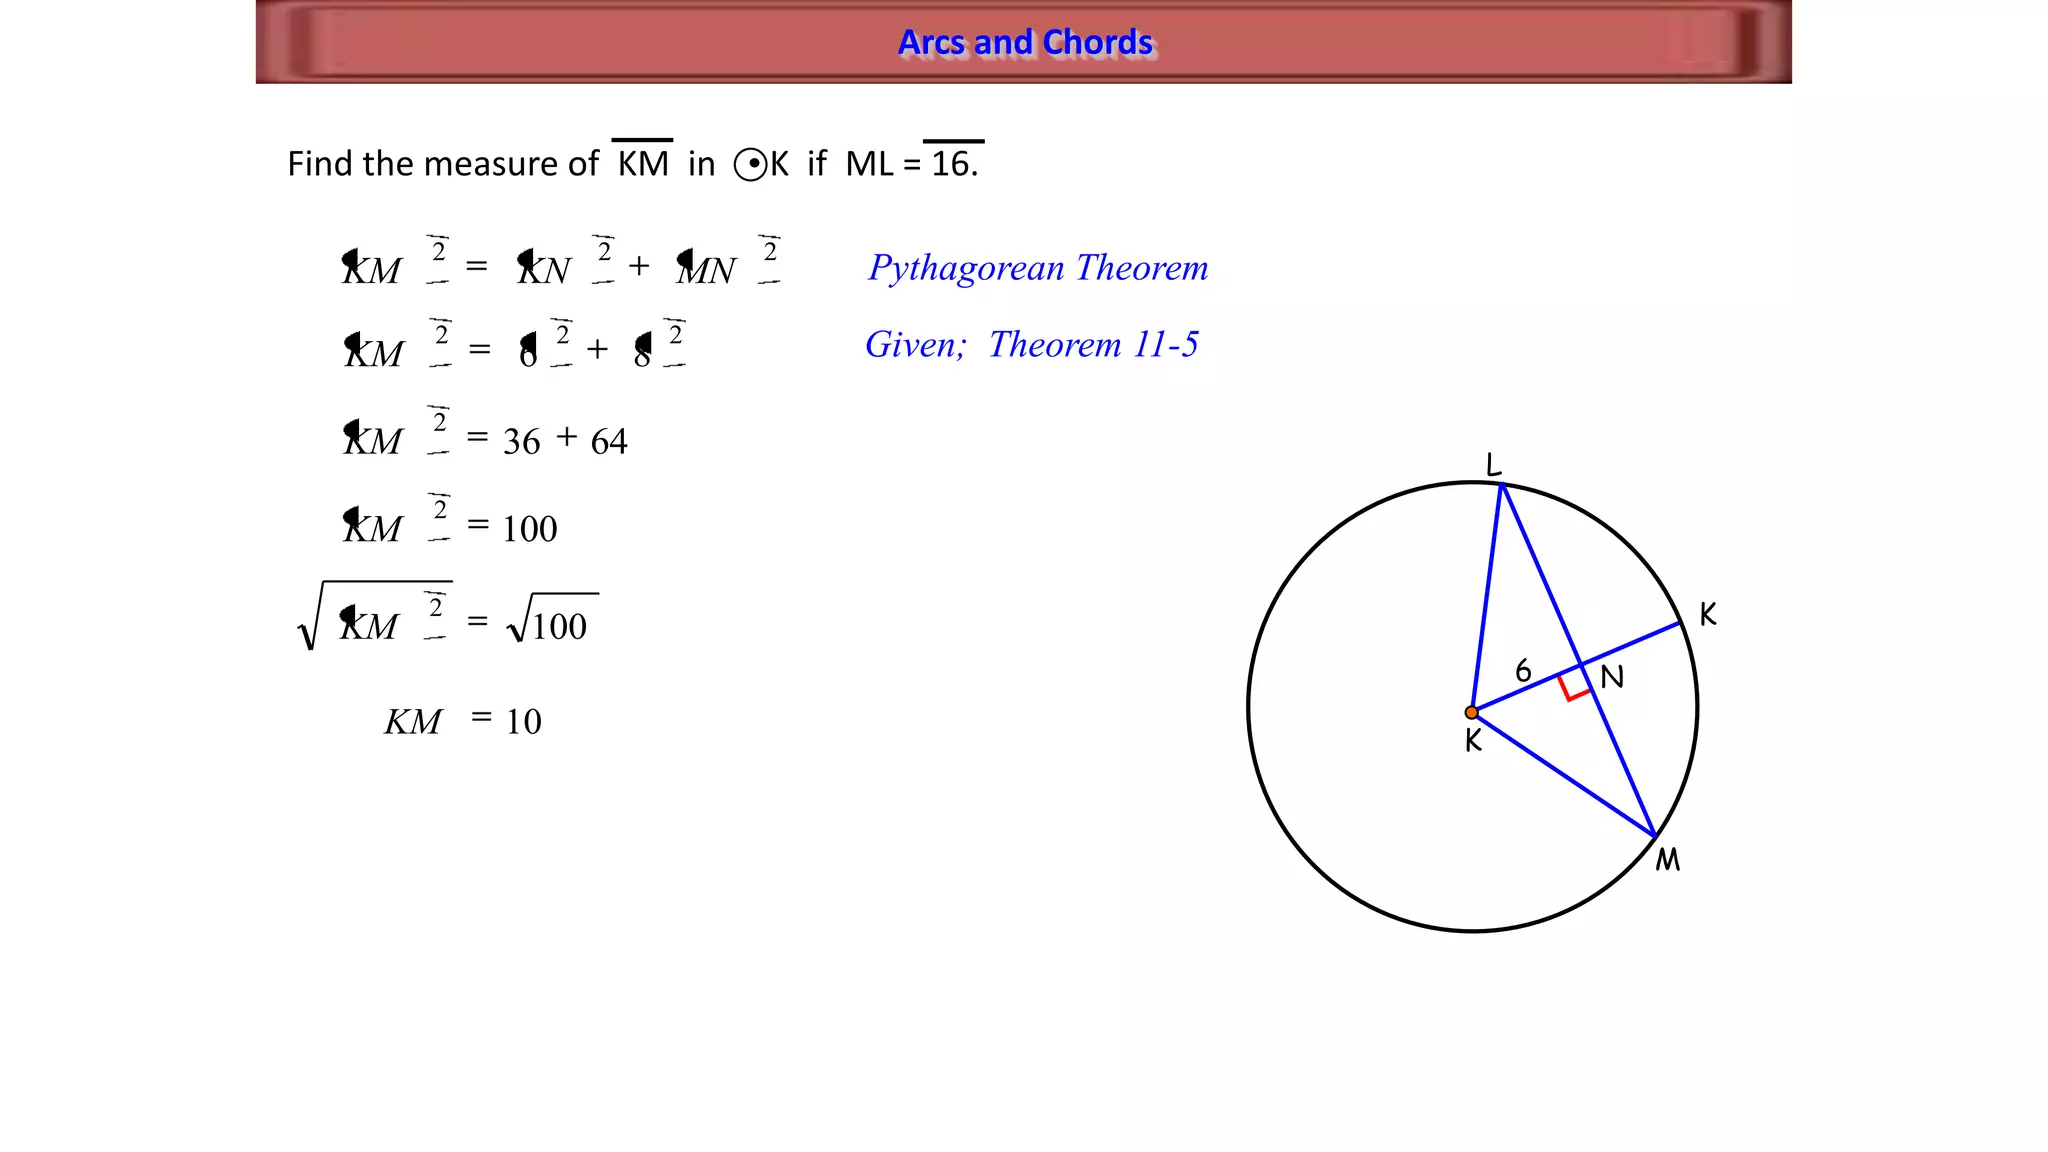
Task: Click the segment length label '6'
Action: (x=1523, y=670)
